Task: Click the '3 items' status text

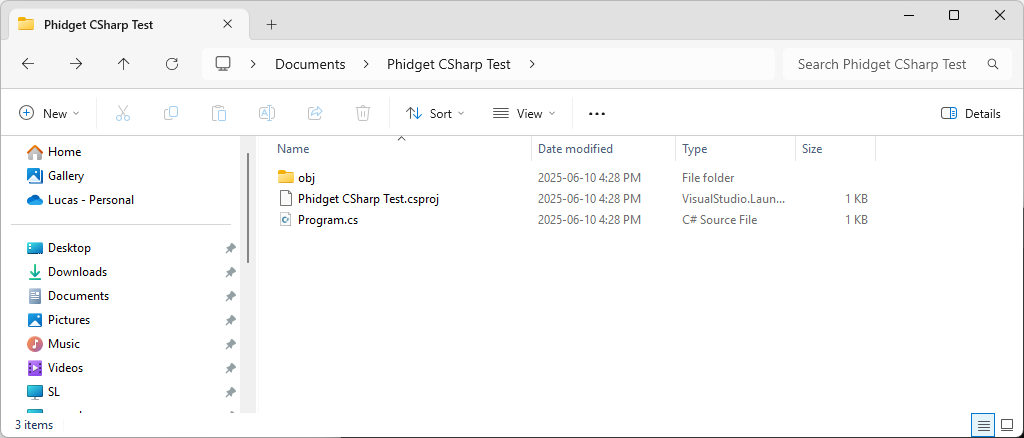Action: (34, 425)
